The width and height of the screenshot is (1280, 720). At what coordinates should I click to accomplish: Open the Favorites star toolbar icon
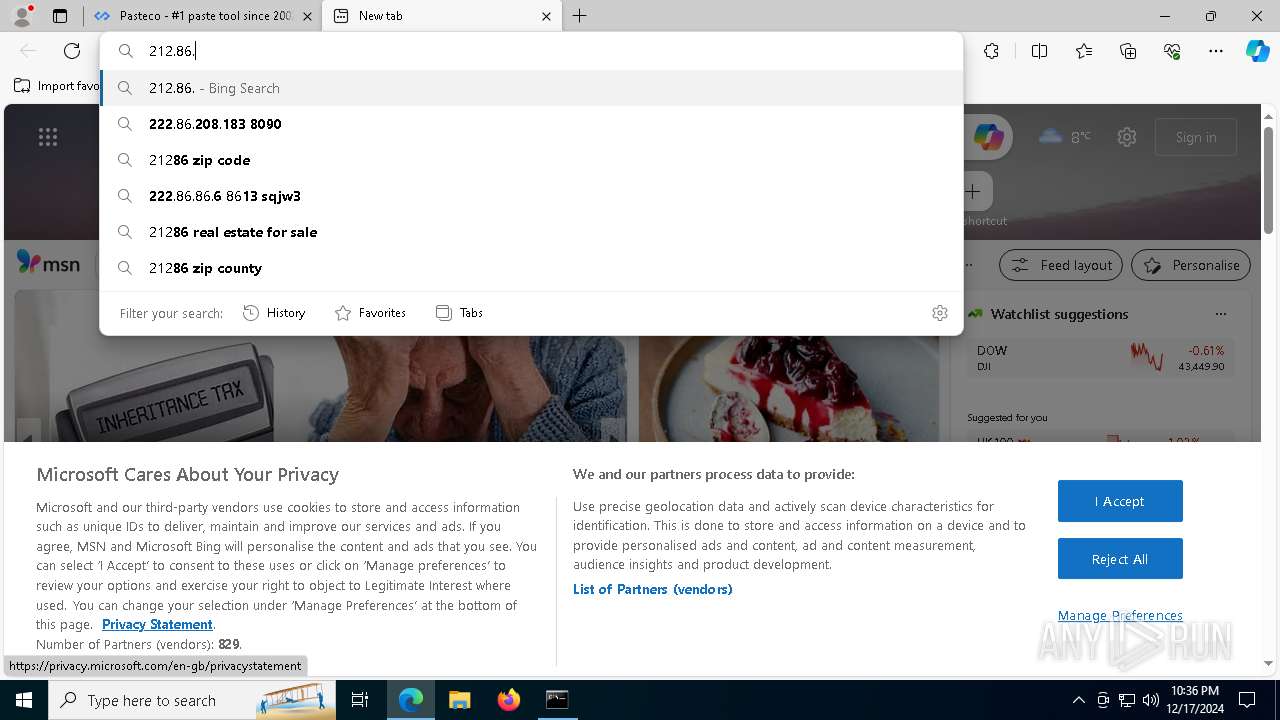pyautogui.click(x=1084, y=51)
